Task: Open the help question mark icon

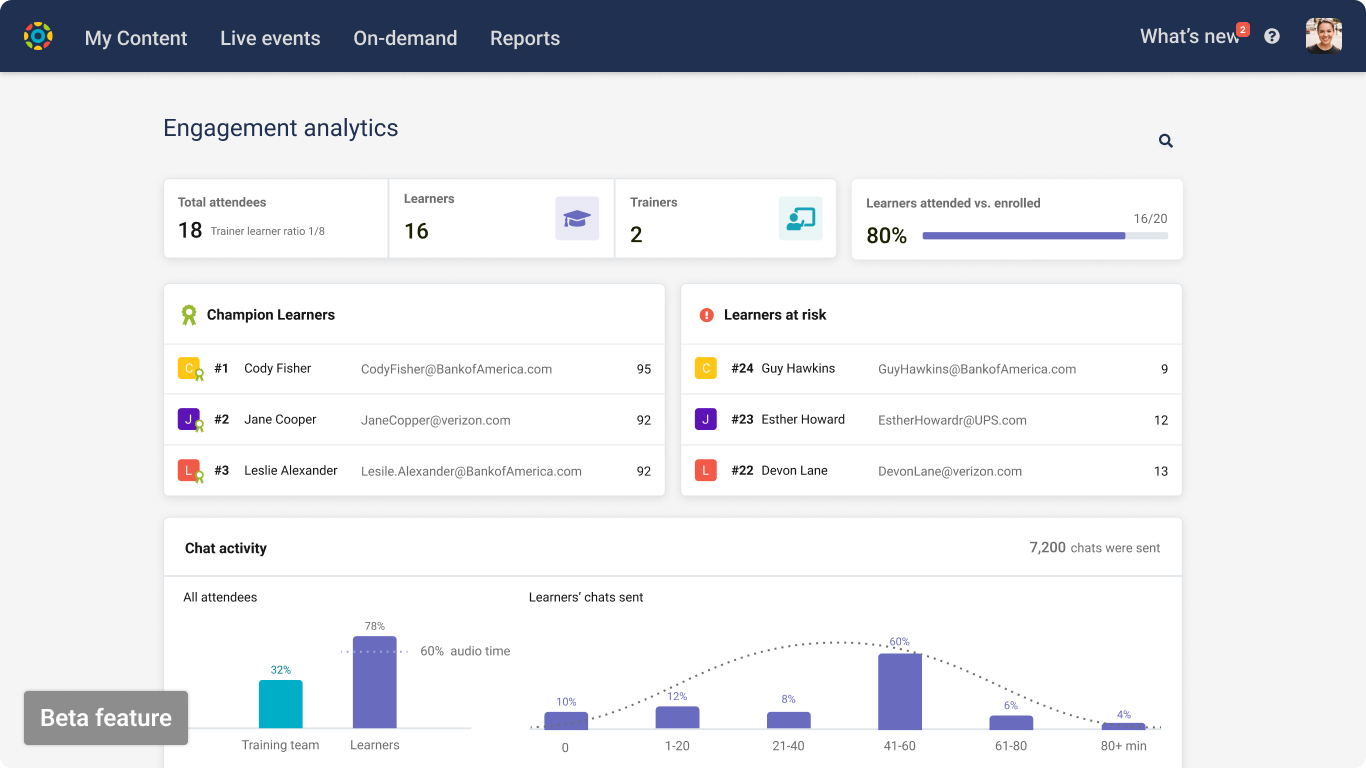Action: [x=1272, y=37]
